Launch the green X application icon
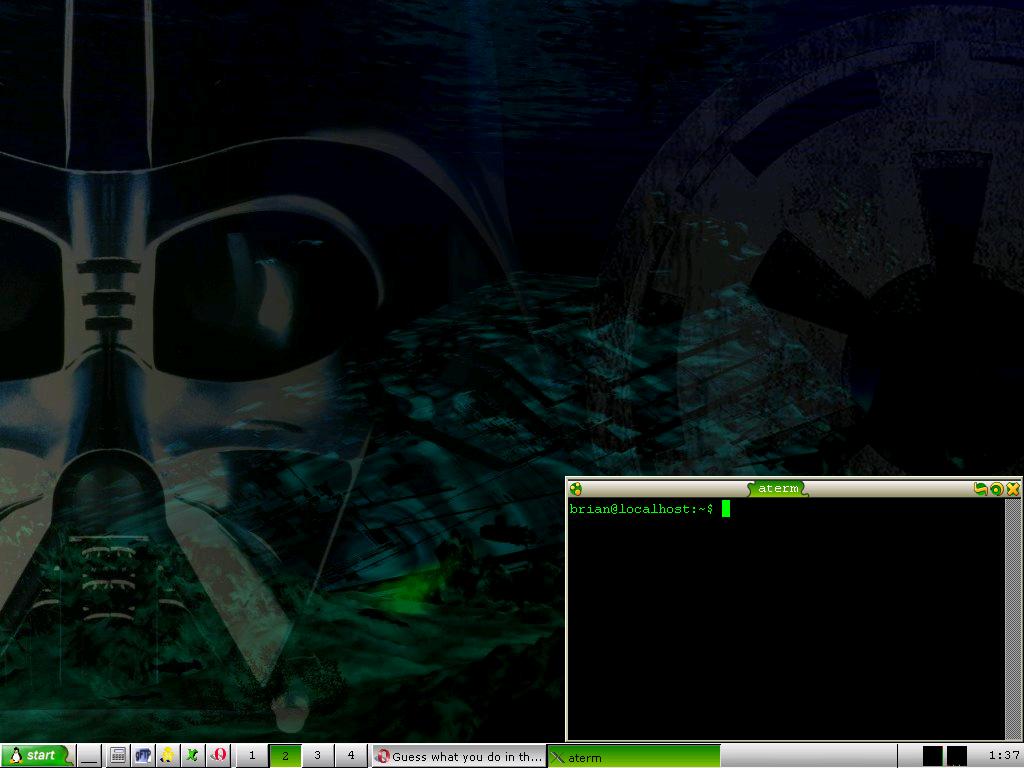 [192, 756]
